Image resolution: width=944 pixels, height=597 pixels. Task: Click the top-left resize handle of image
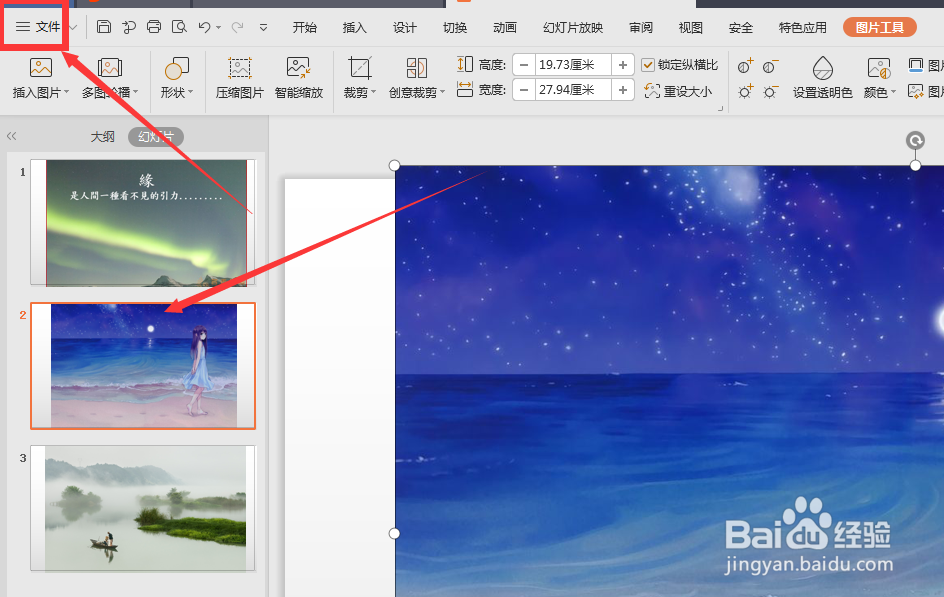(x=394, y=165)
